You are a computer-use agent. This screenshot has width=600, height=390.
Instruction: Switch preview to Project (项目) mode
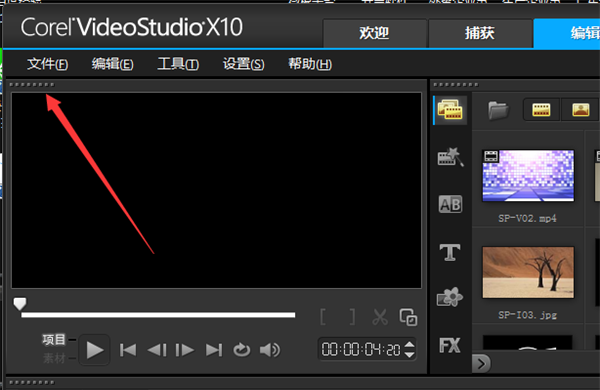tap(54, 339)
